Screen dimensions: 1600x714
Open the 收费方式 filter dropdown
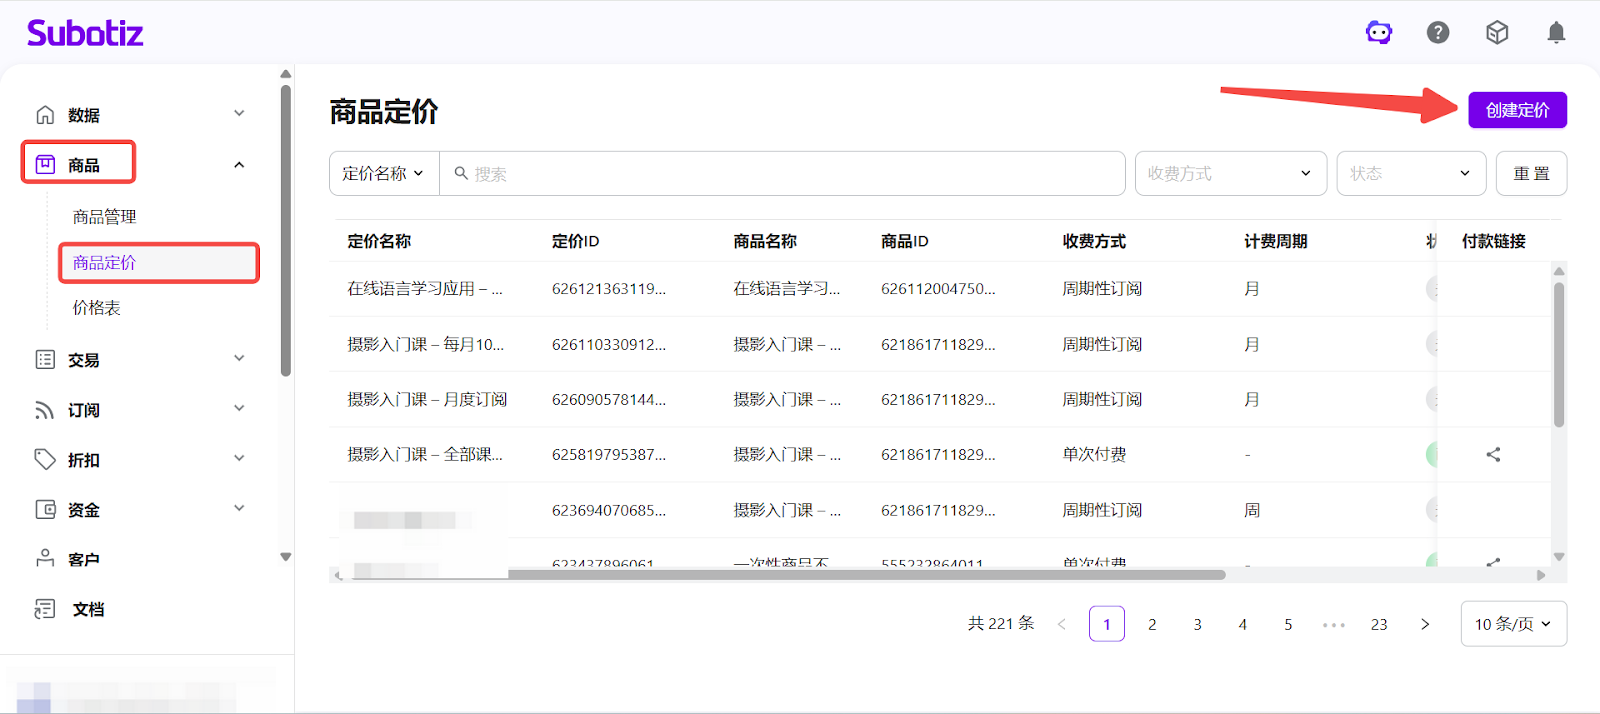[1230, 174]
